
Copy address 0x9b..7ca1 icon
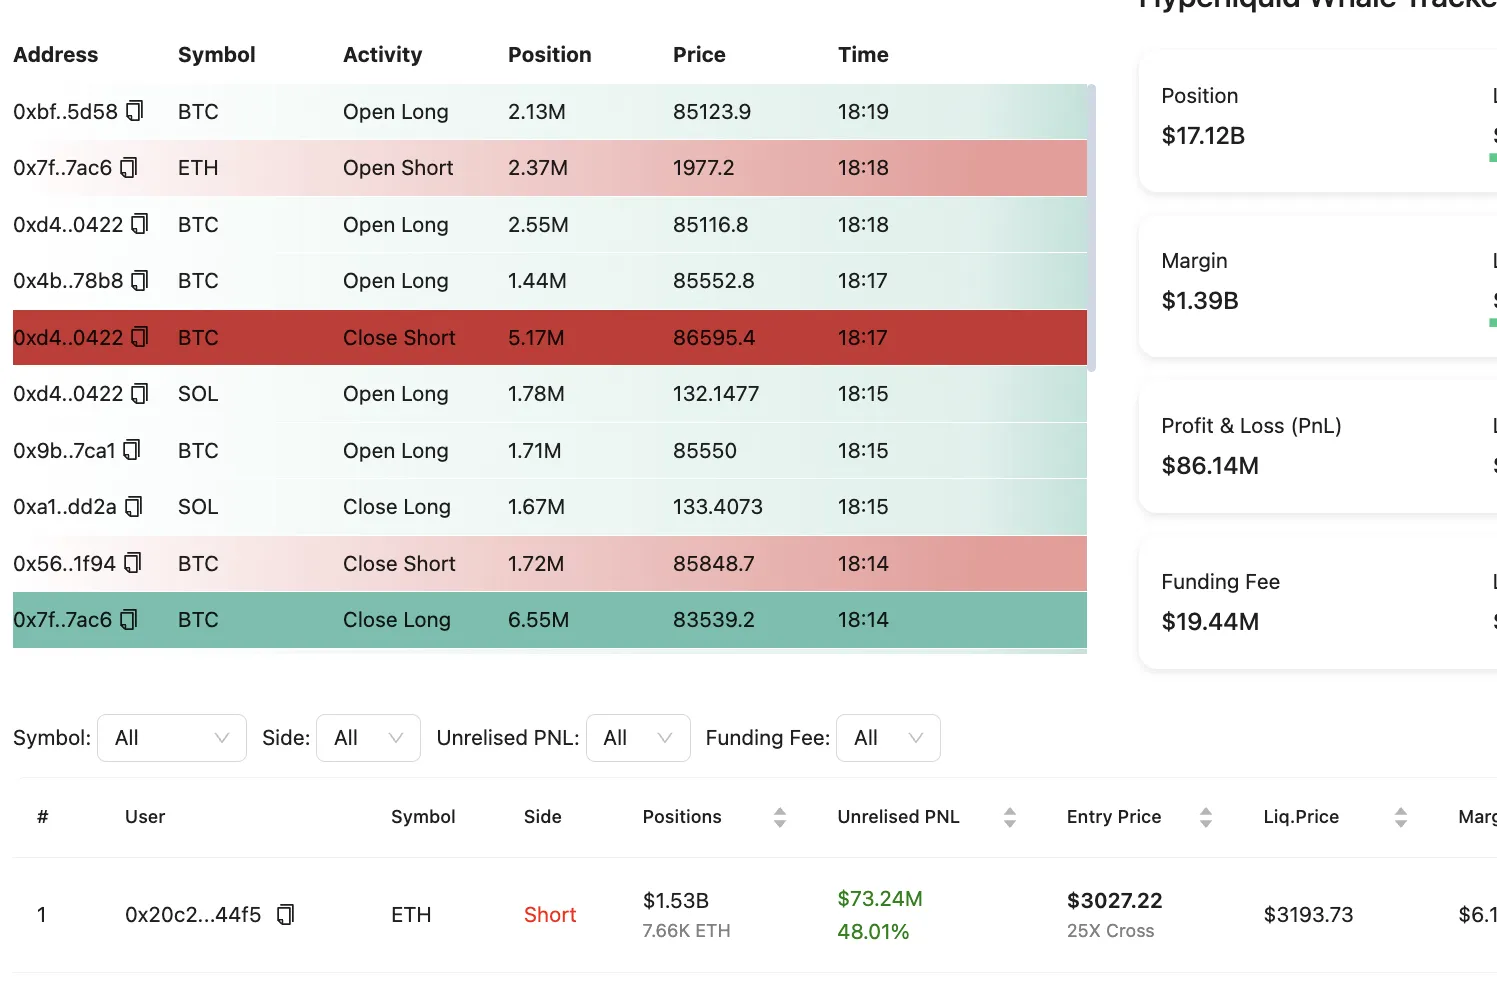(x=132, y=450)
